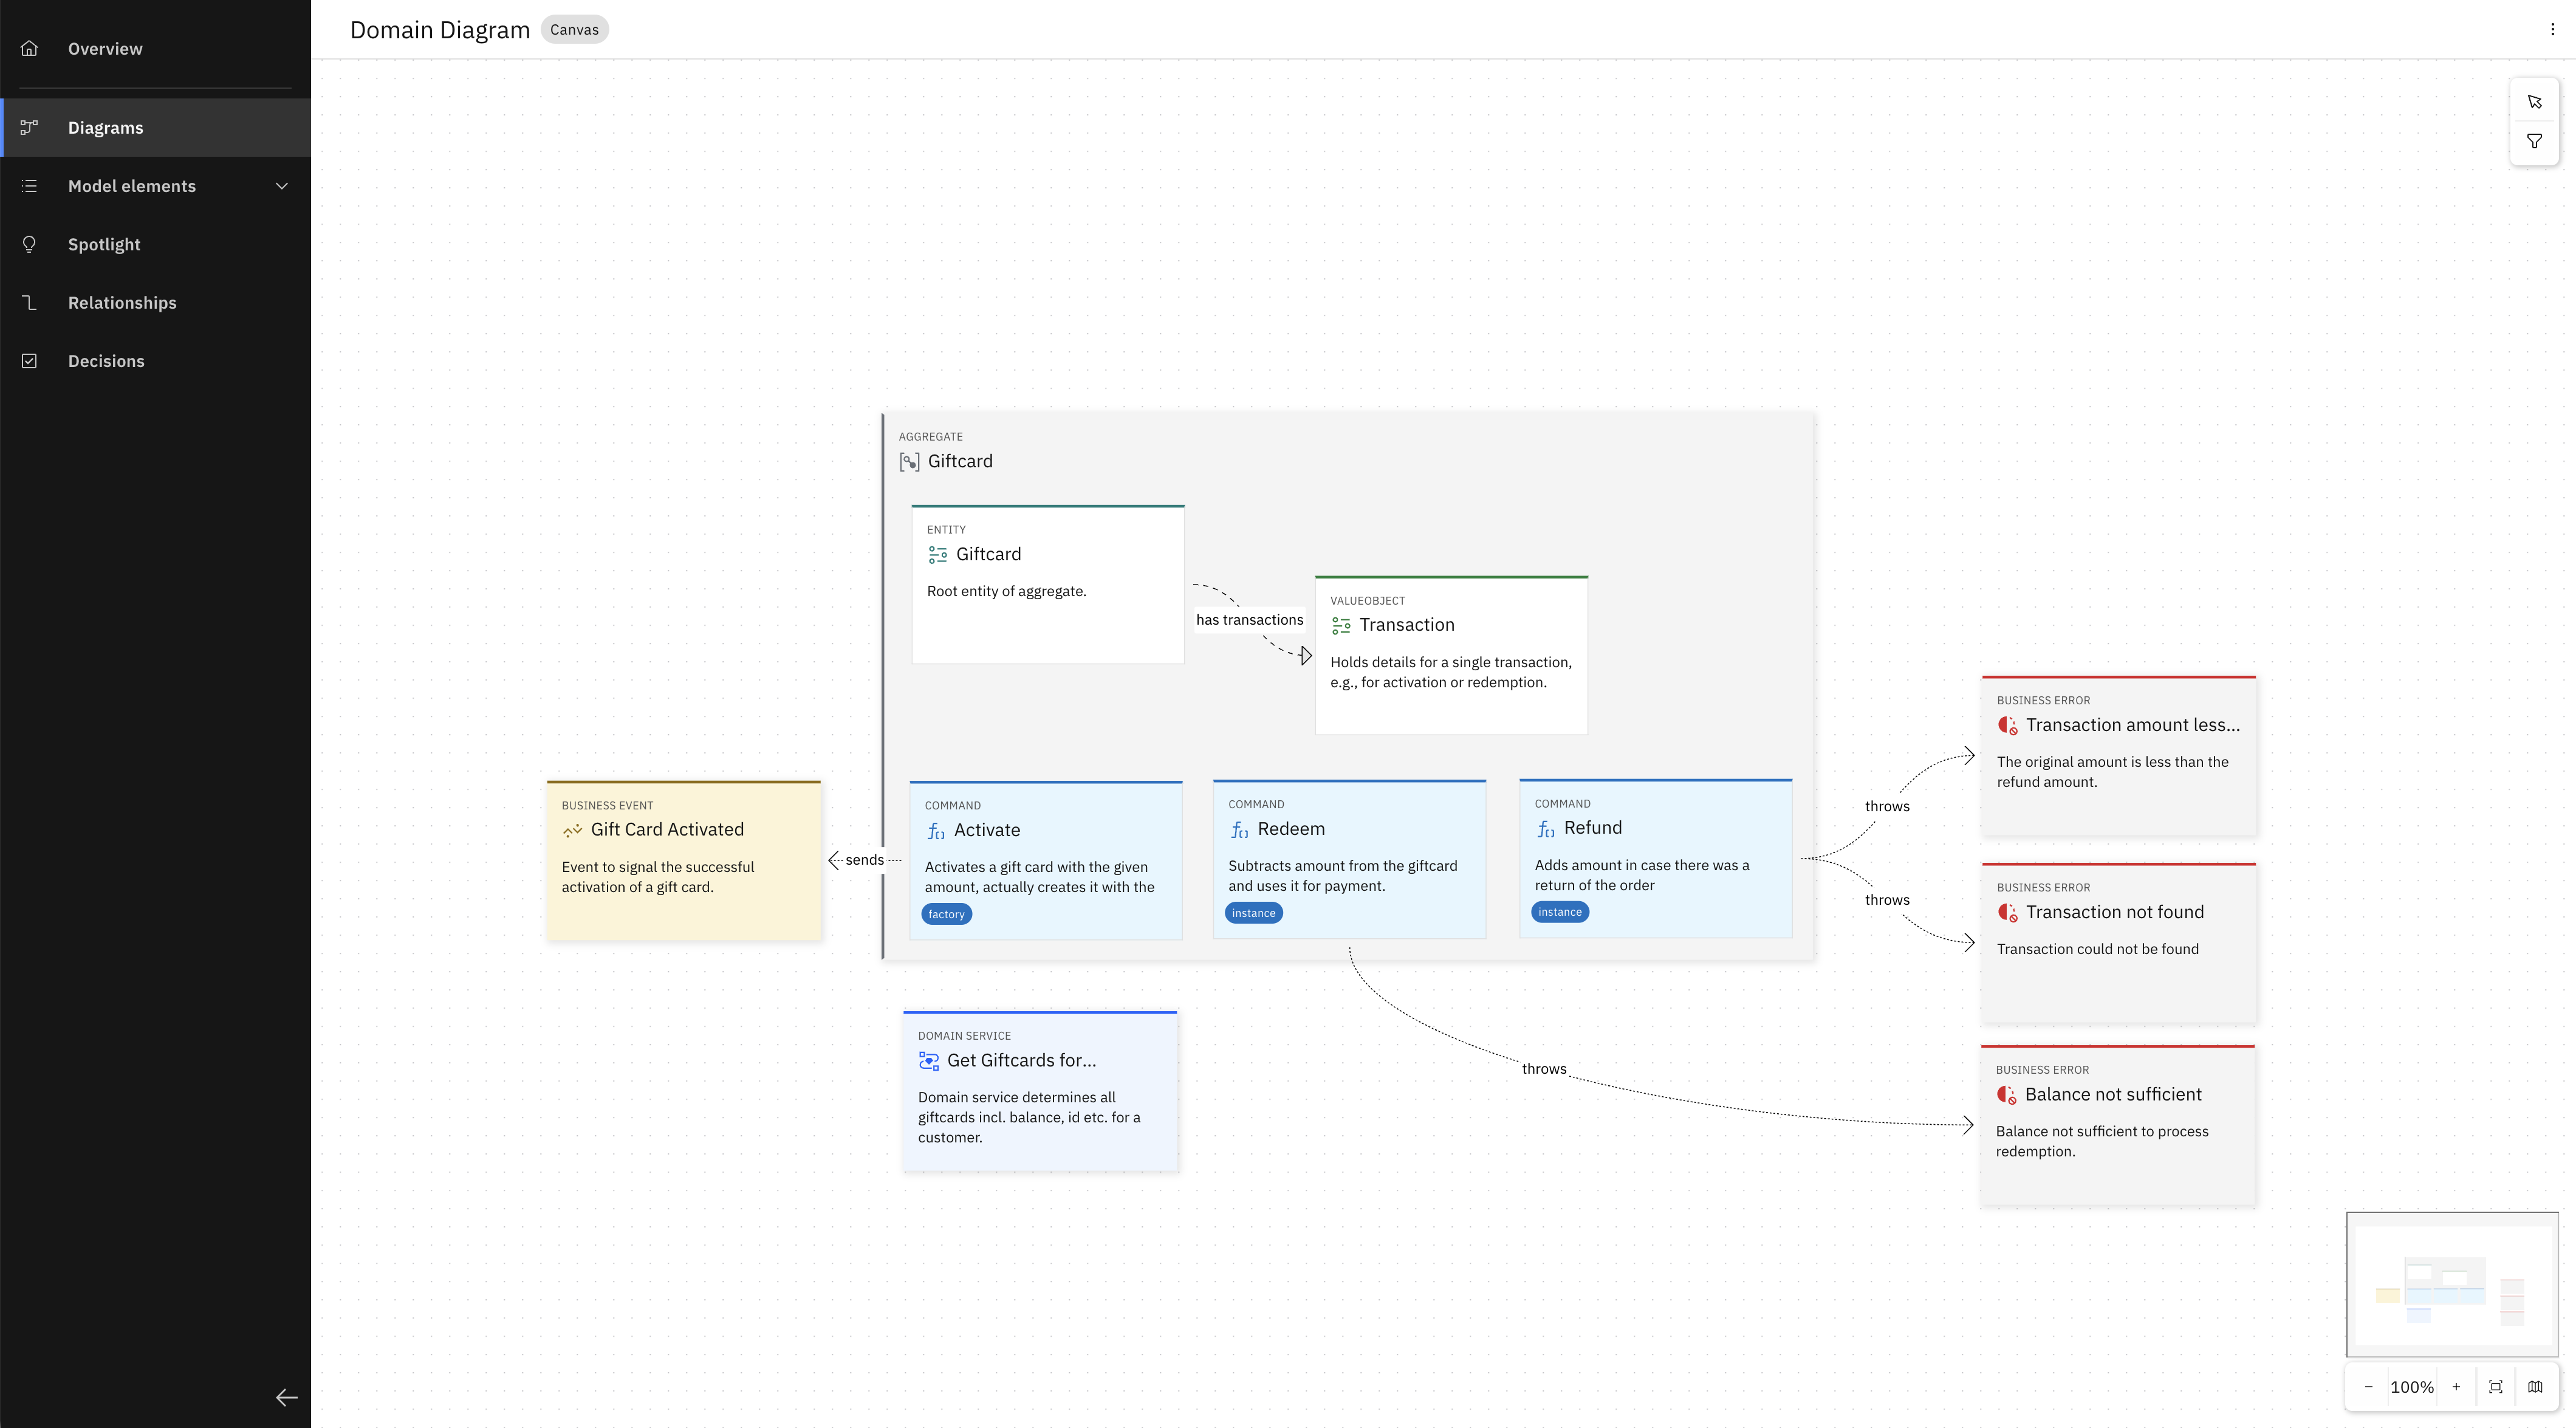Toggle the minimap icon

coord(2535,1387)
